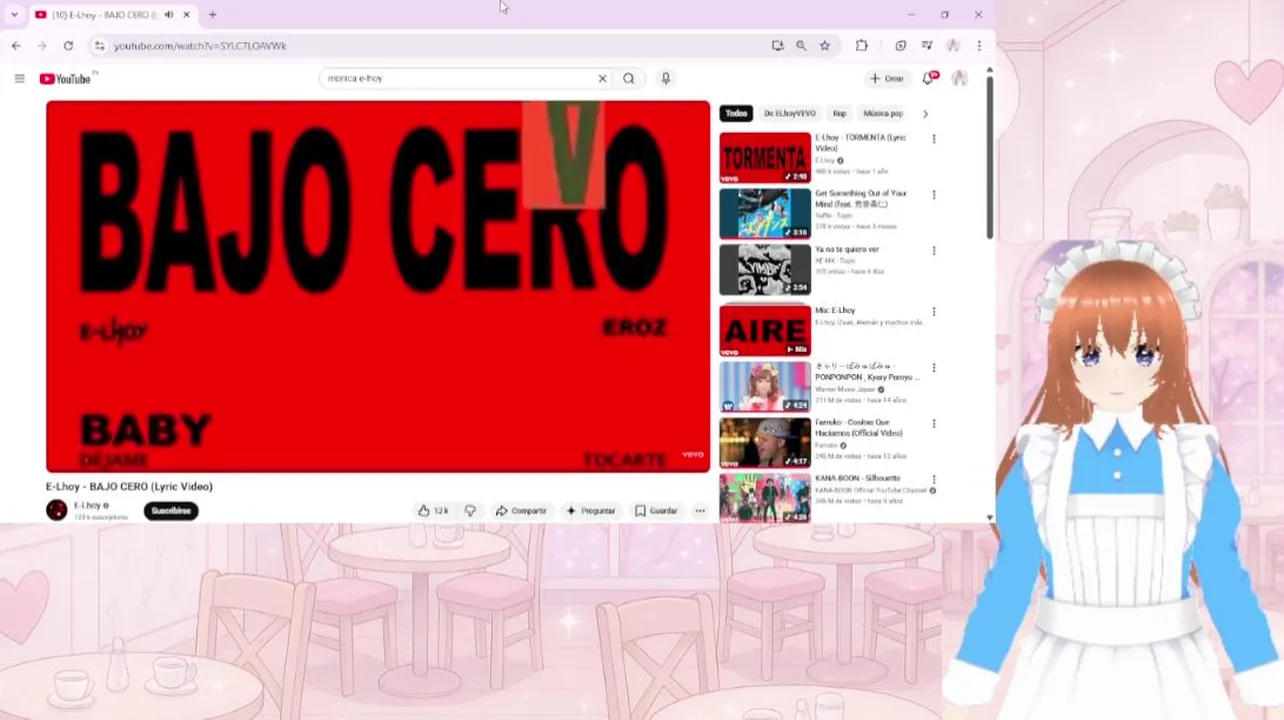Open the media controls icon in toolbar

tap(927, 45)
